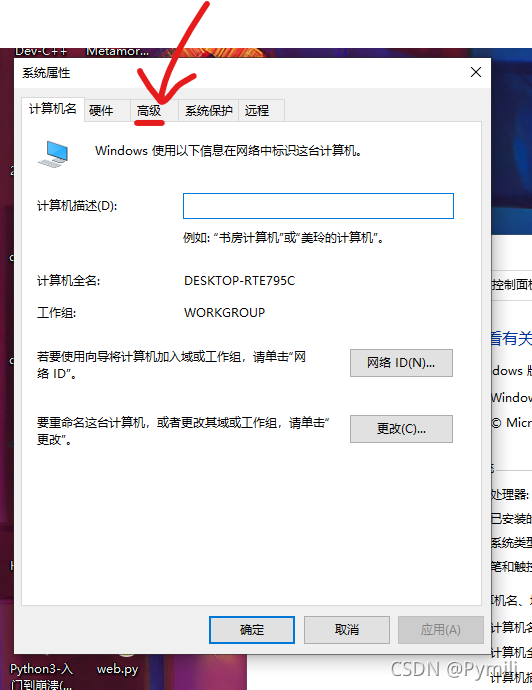
Task: Go to the 系统保护 tab
Action: [209, 110]
